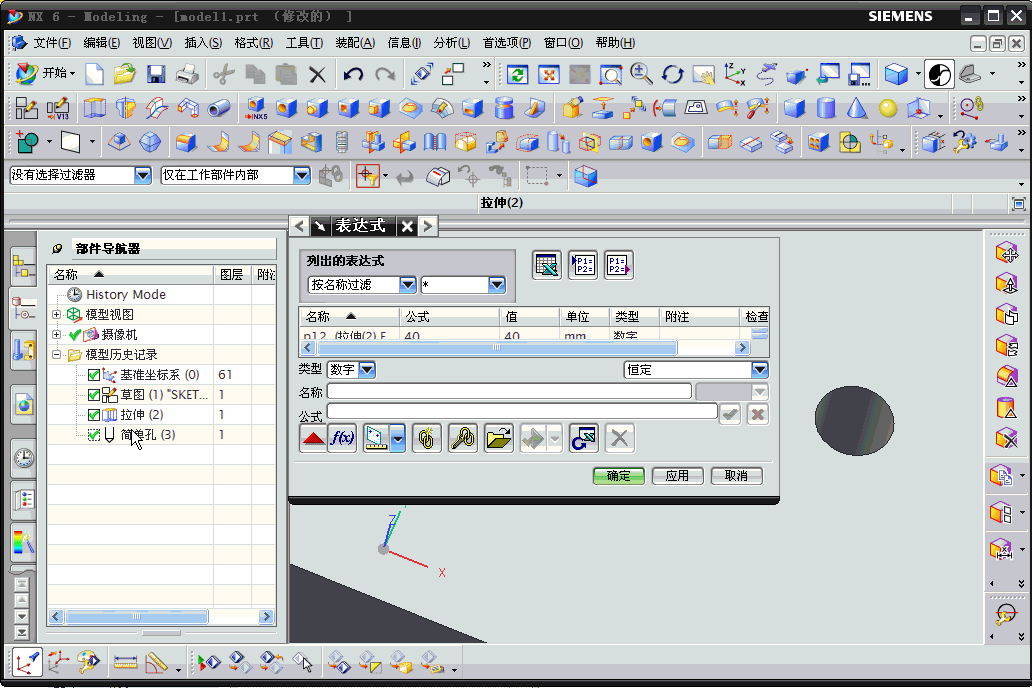Click the Fit view icon
Image resolution: width=1032 pixels, height=688 pixels.
click(x=548, y=74)
